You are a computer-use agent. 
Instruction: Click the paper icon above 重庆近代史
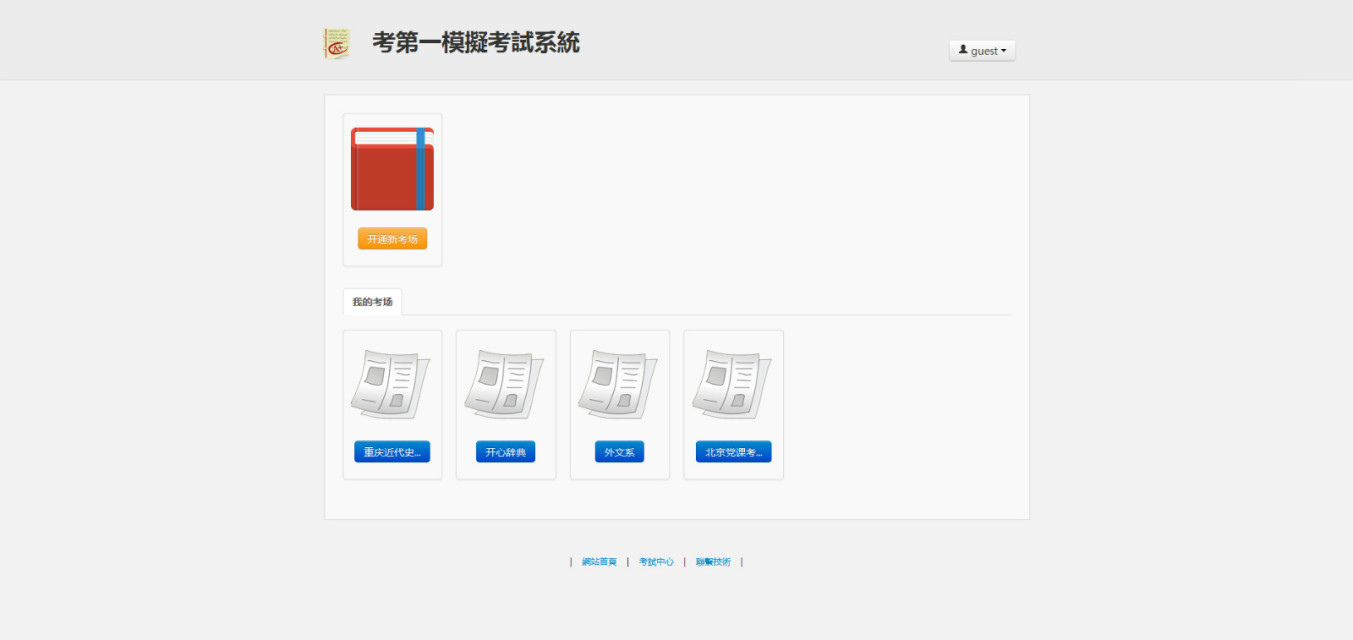391,384
